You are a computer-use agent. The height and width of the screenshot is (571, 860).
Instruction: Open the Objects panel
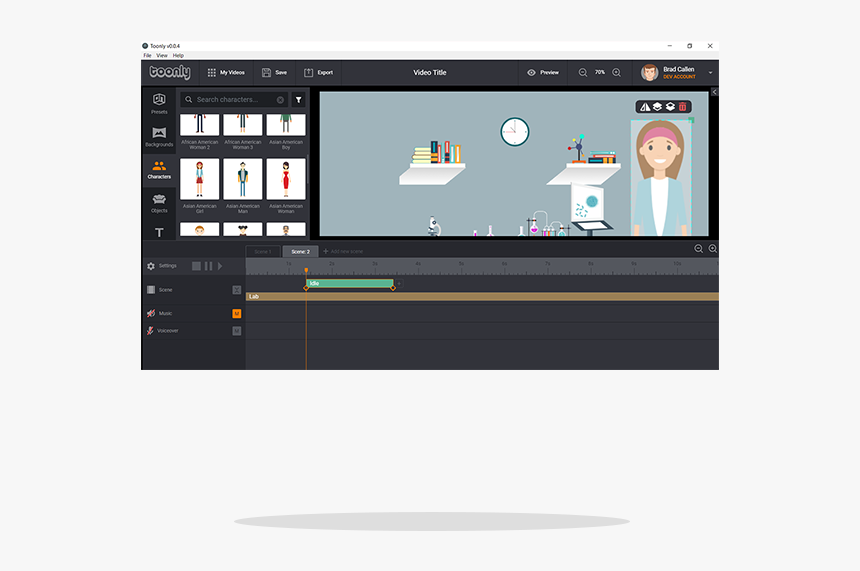(159, 203)
